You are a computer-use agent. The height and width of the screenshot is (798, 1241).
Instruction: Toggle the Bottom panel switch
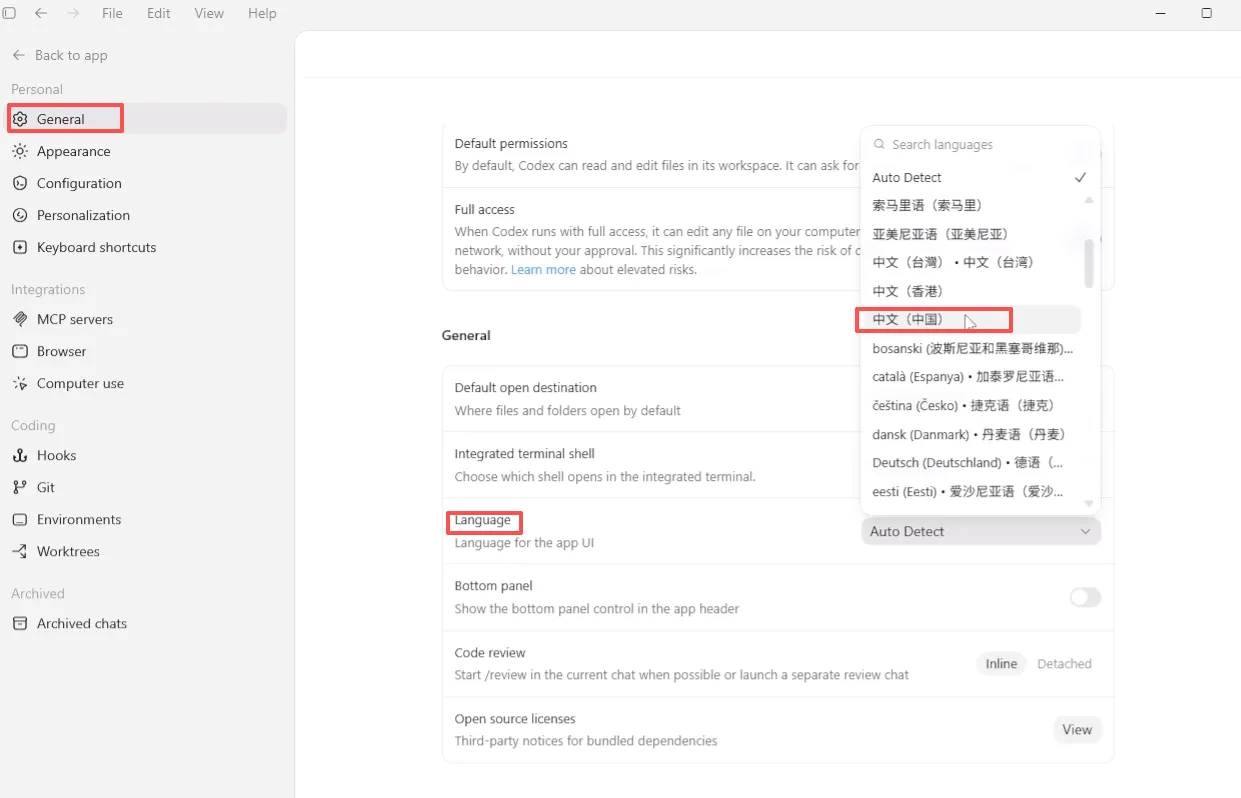click(1085, 597)
